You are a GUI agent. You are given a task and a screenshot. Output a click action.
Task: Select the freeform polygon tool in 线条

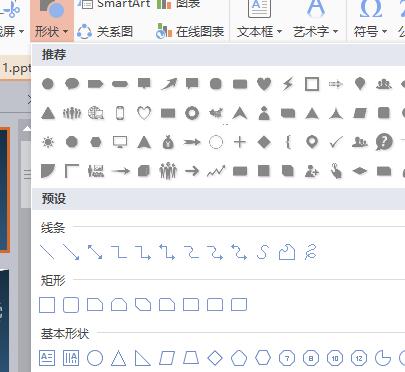(287, 252)
